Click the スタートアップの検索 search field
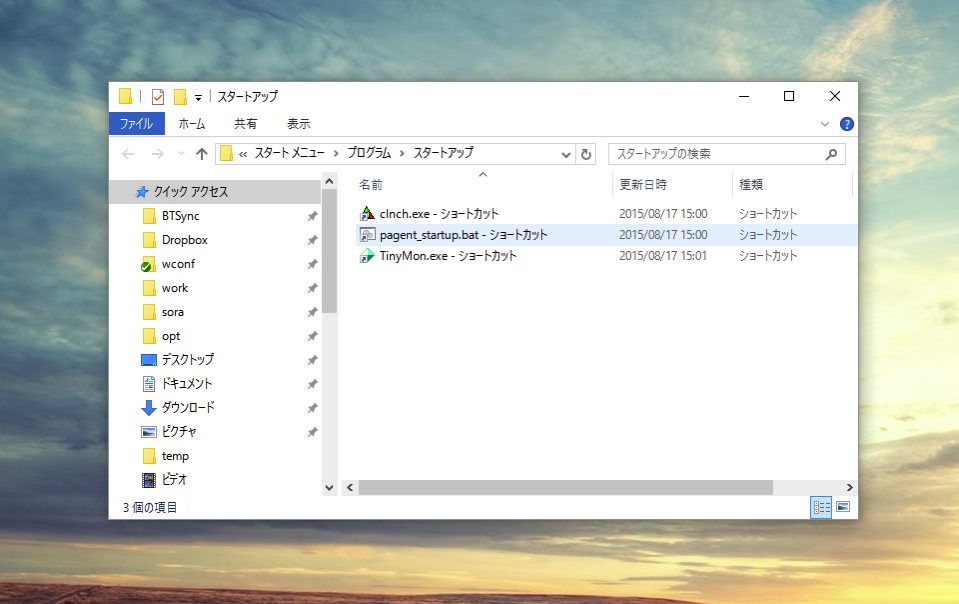This screenshot has width=959, height=604. click(x=715, y=154)
